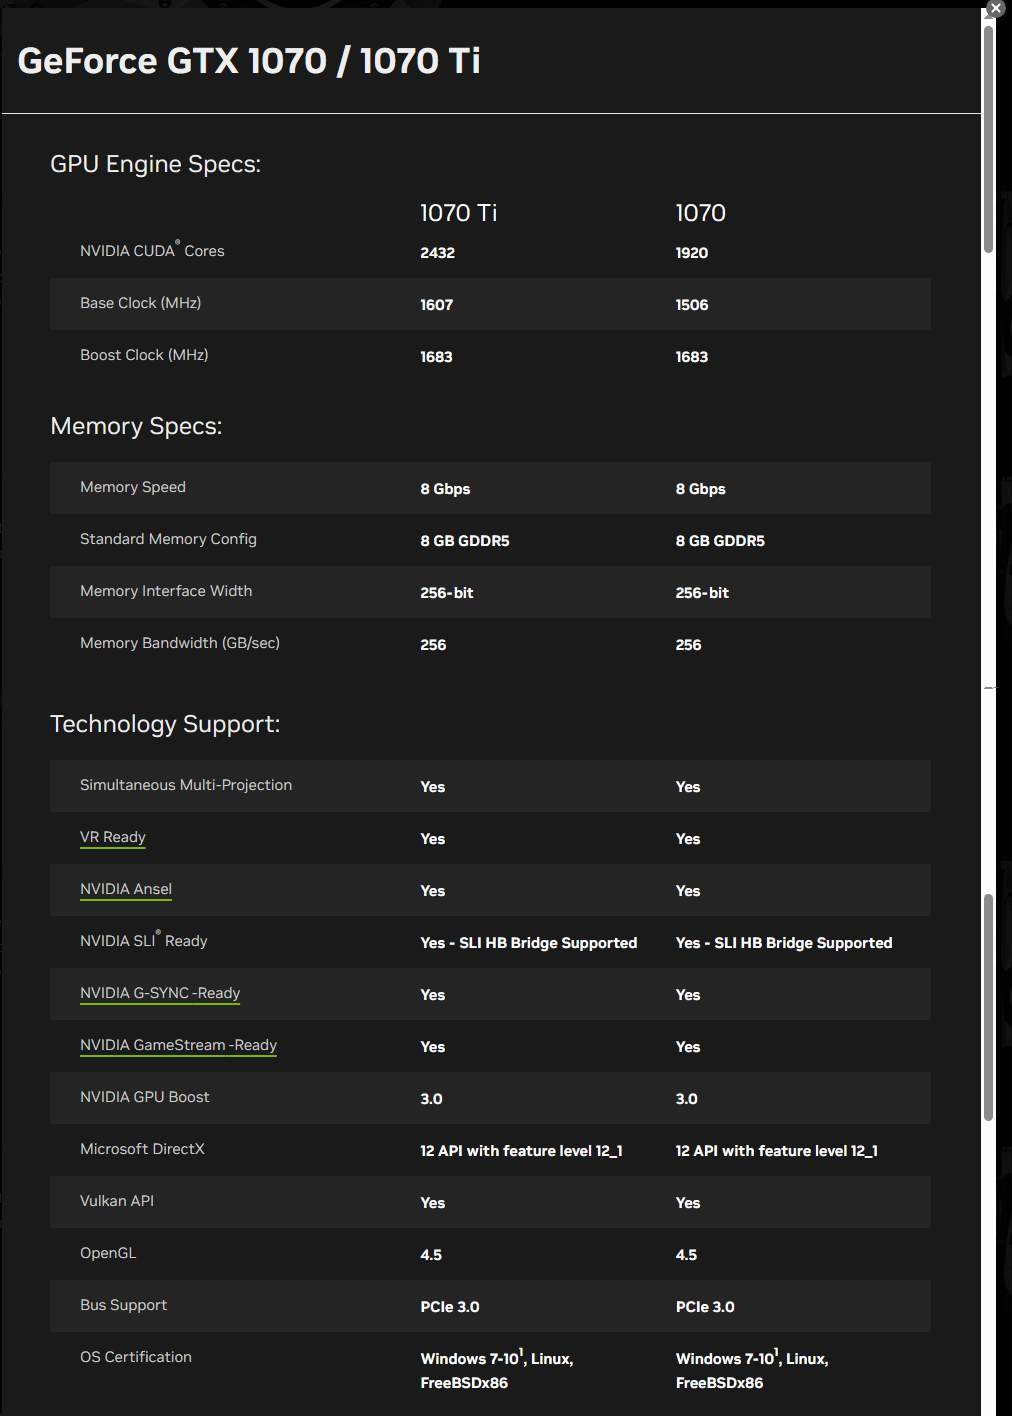
Task: Select the Vulkan API label
Action: [117, 1201]
